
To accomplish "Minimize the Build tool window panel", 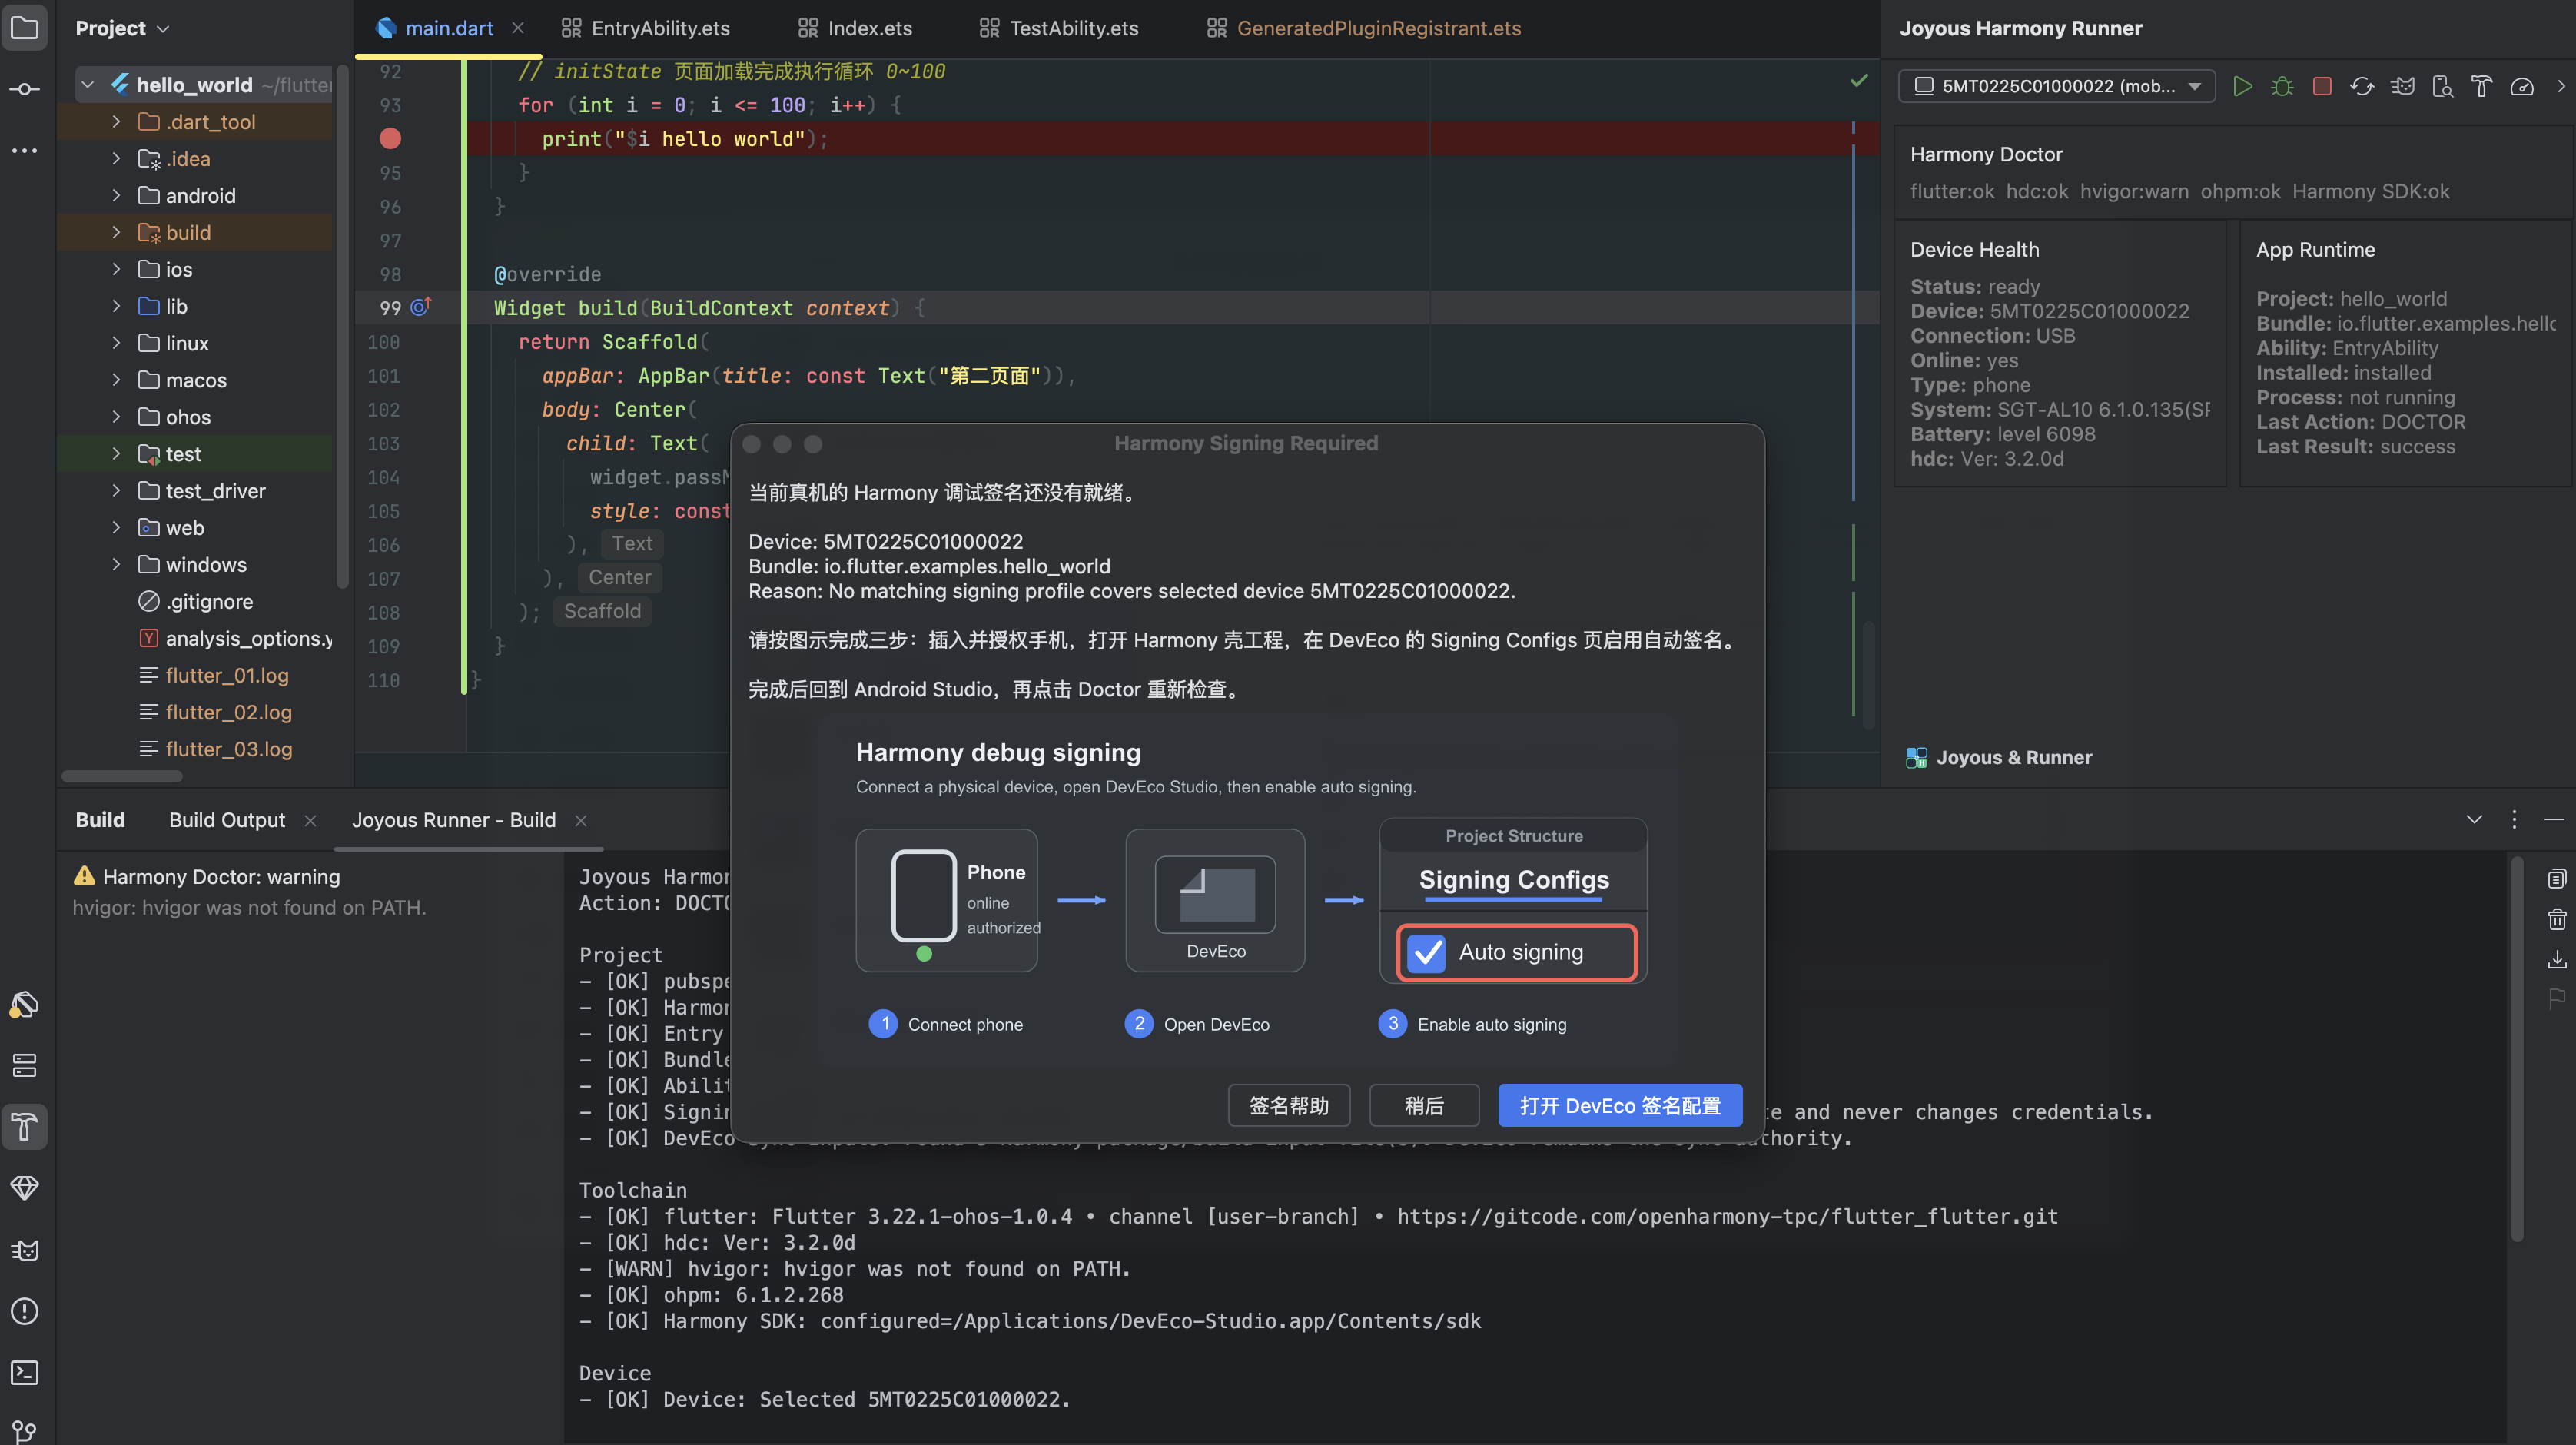I will [2554, 819].
